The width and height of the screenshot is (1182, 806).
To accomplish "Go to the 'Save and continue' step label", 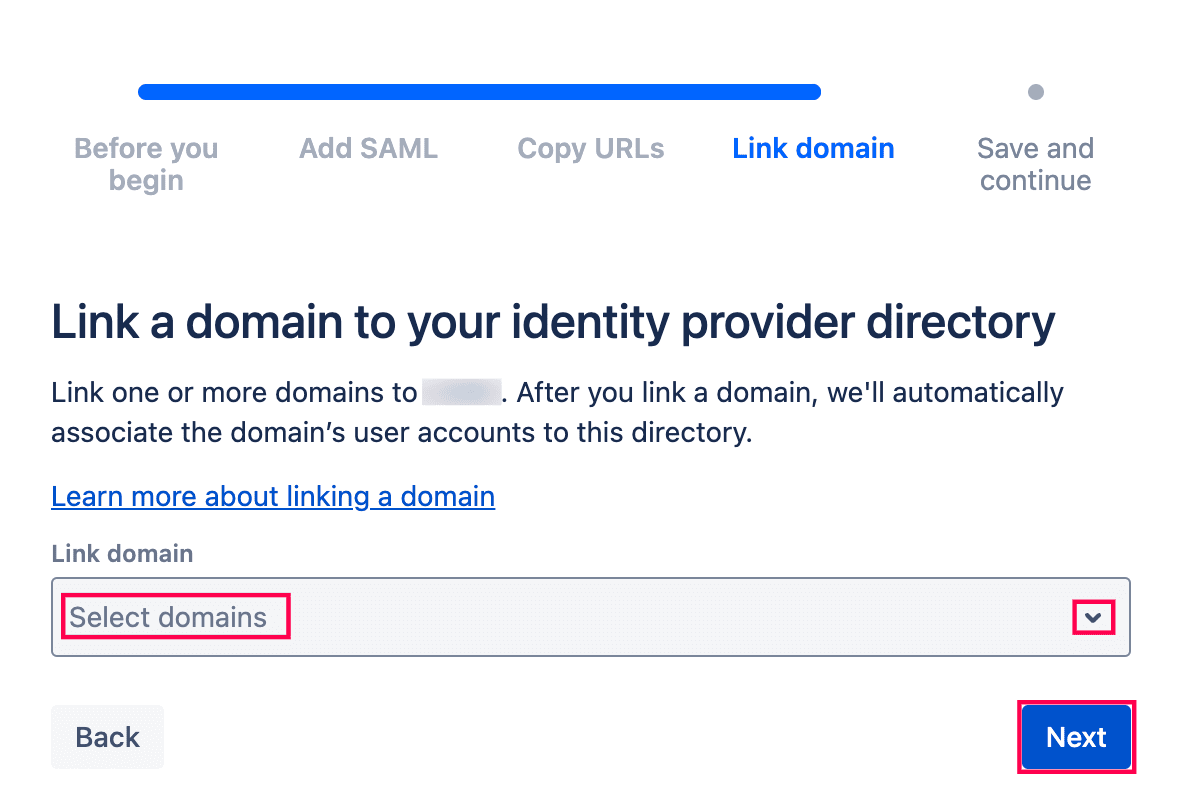I will 1035,164.
